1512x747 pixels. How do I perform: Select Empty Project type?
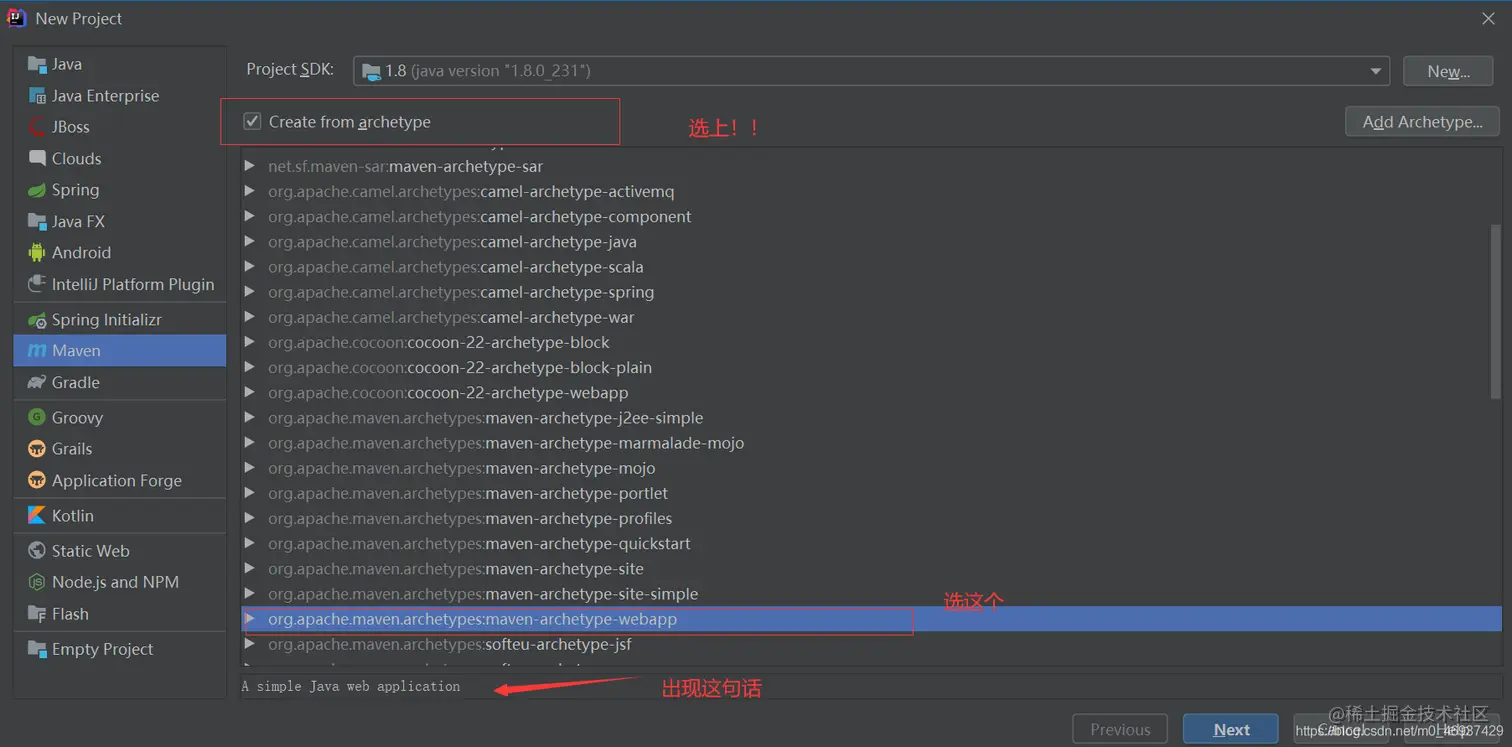tap(120, 649)
